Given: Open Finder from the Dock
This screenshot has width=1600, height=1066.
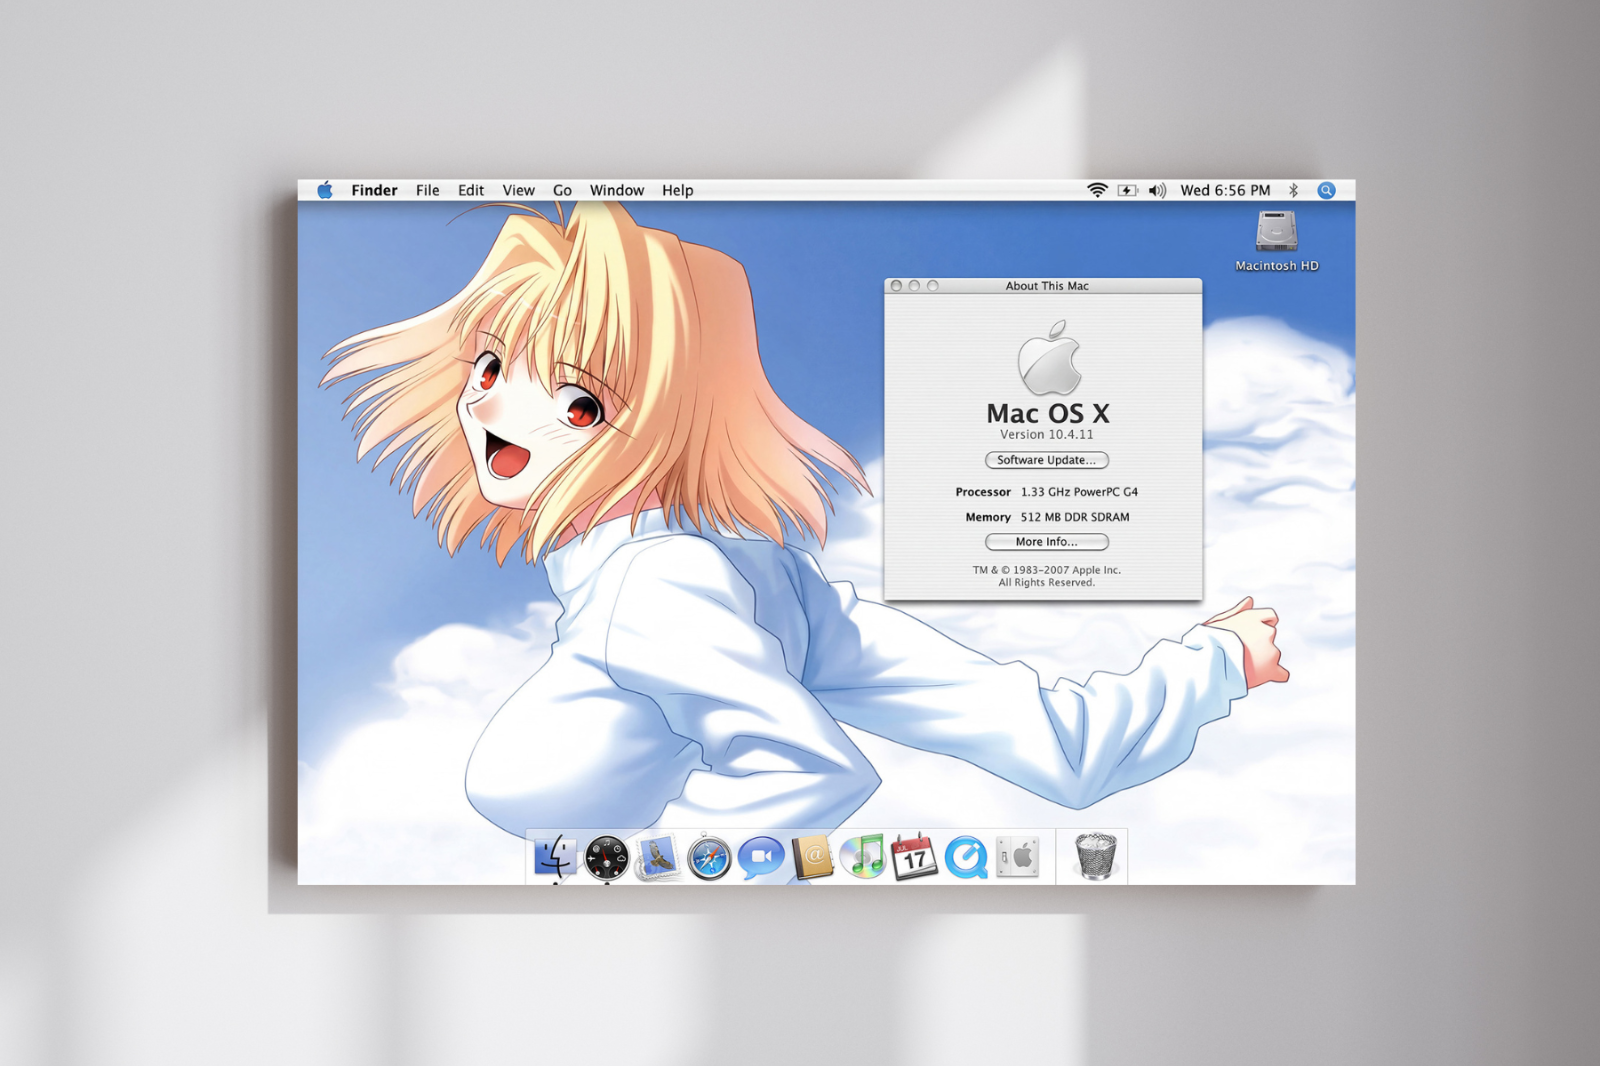Looking at the screenshot, I should point(554,858).
